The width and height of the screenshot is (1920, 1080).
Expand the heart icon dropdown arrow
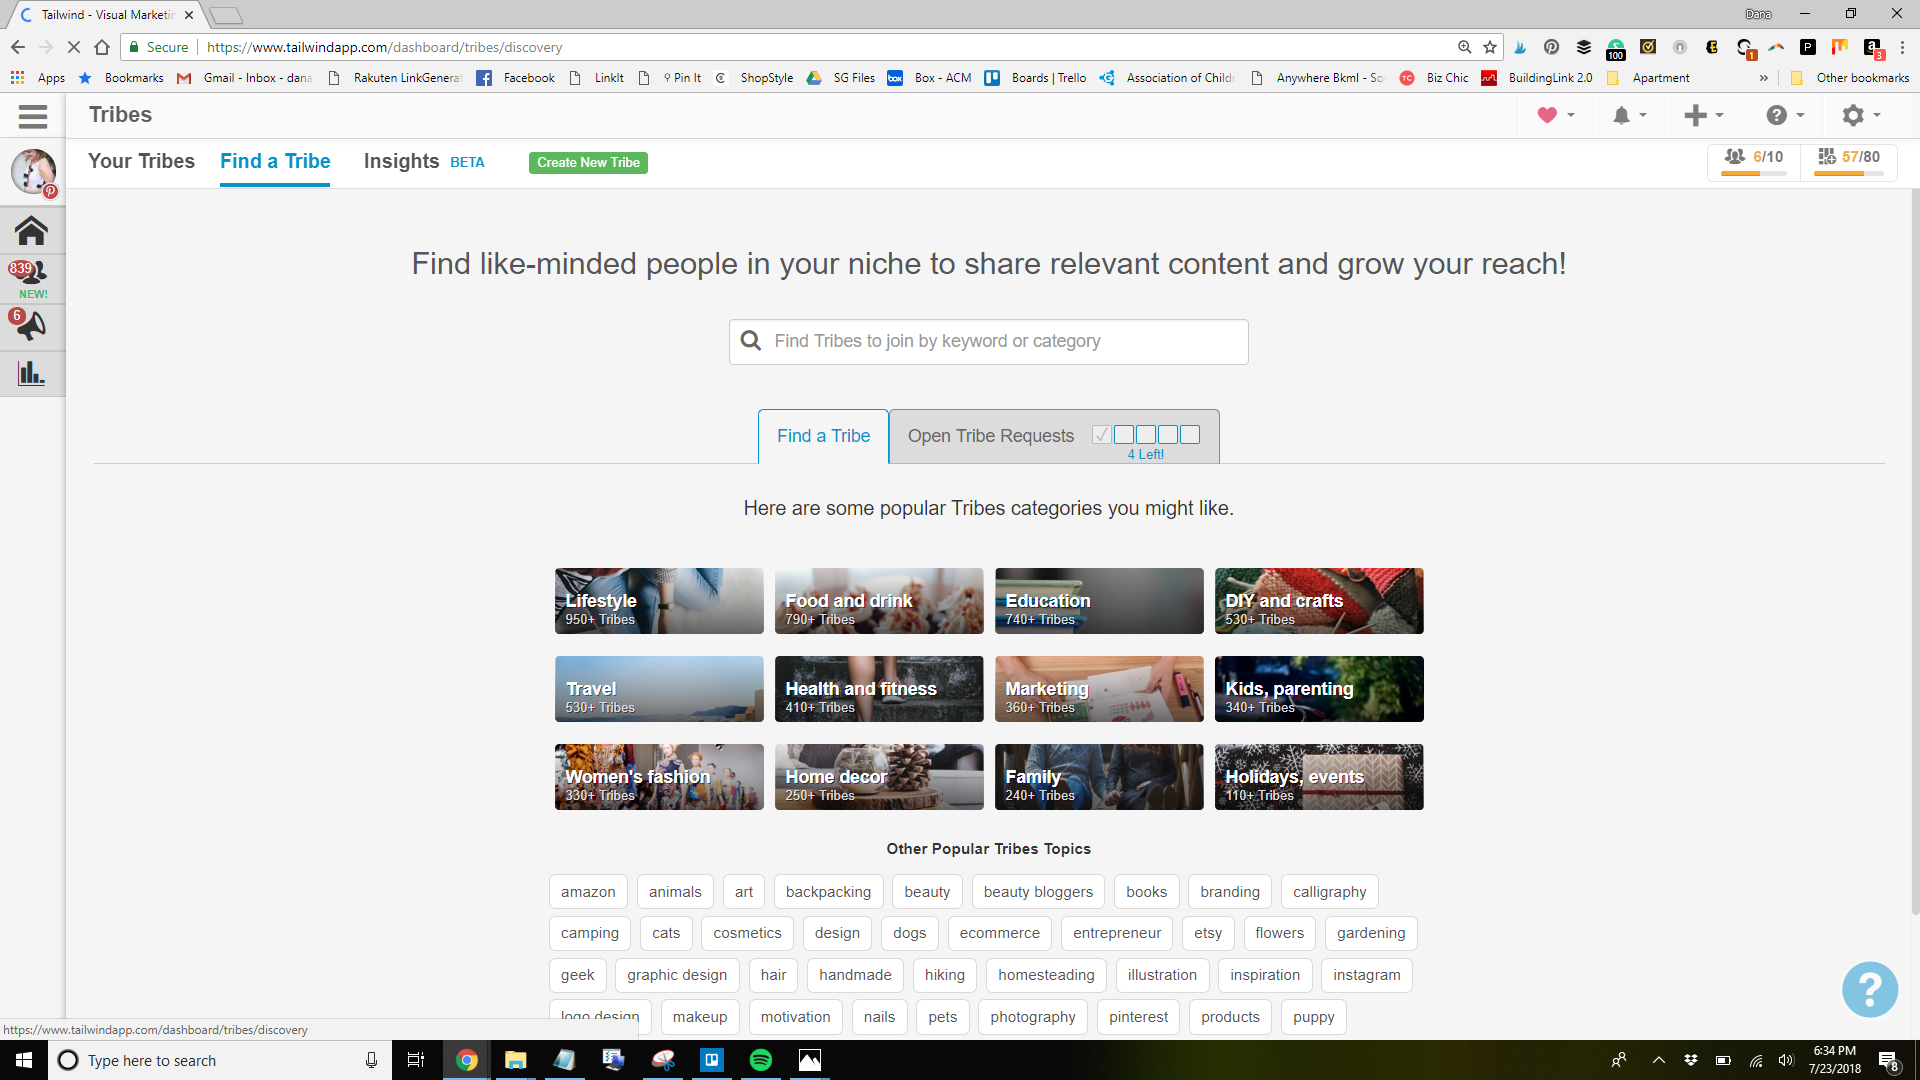tap(1571, 116)
